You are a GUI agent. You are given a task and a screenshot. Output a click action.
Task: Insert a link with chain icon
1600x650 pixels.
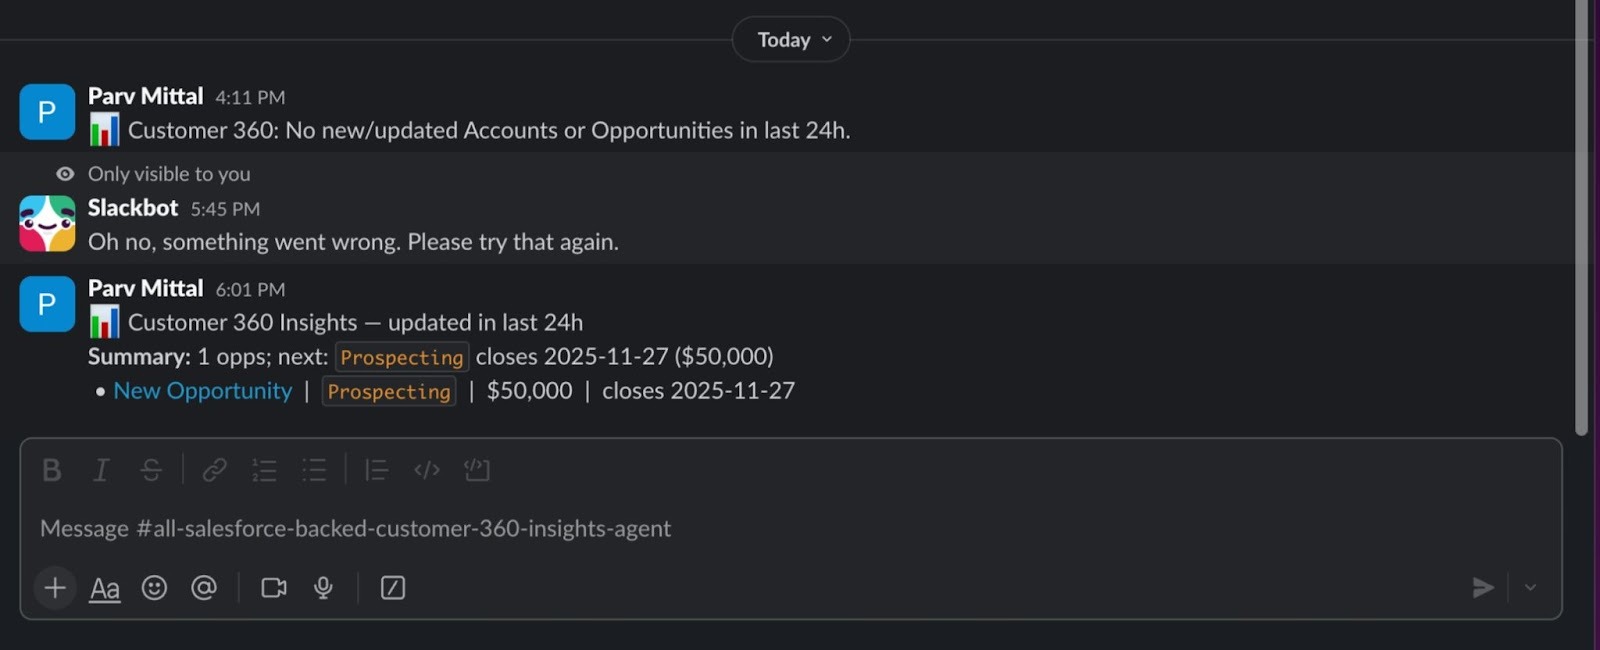pyautogui.click(x=215, y=470)
